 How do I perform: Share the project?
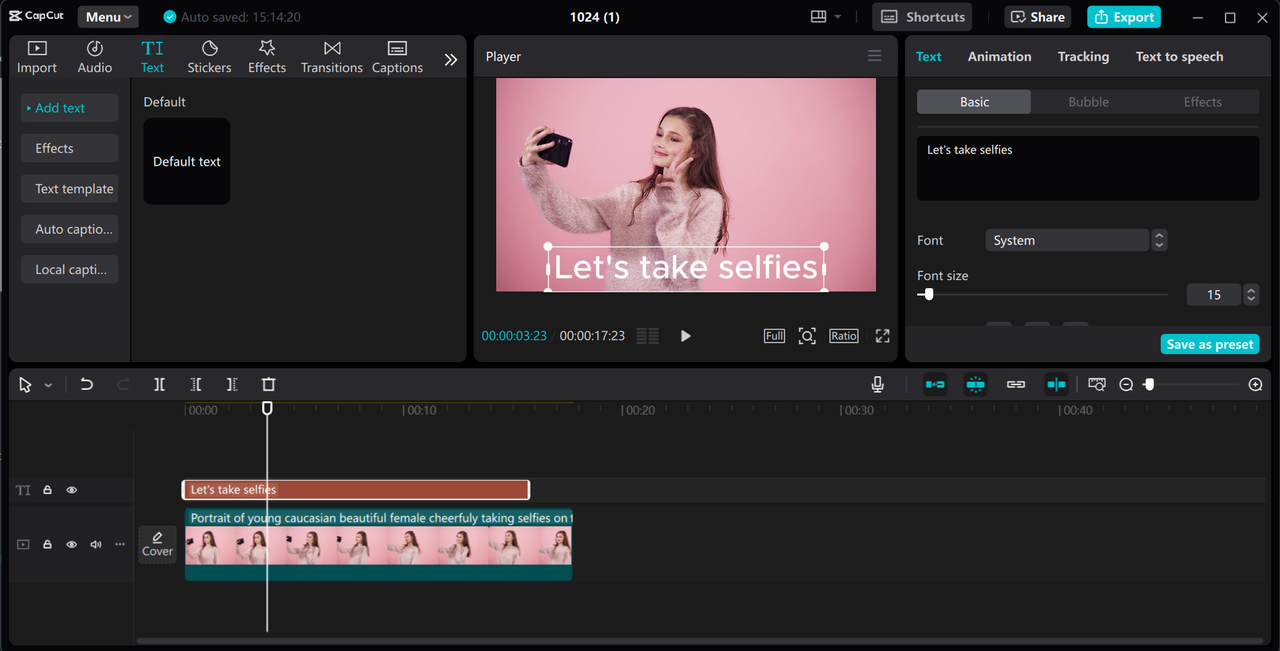[1037, 17]
